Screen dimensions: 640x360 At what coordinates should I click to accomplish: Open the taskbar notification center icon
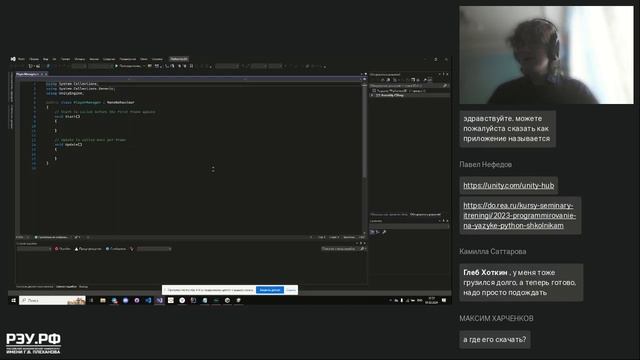444,300
